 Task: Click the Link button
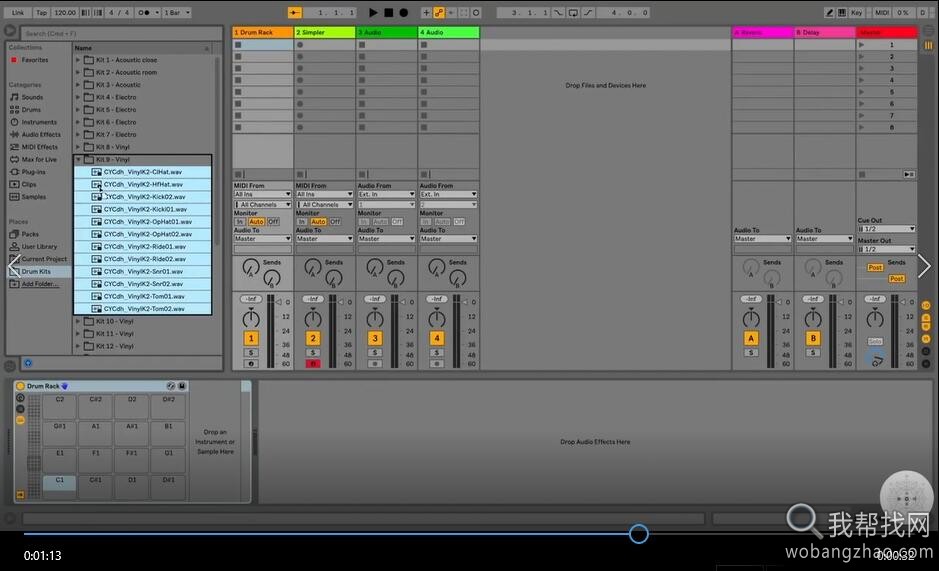(18, 12)
